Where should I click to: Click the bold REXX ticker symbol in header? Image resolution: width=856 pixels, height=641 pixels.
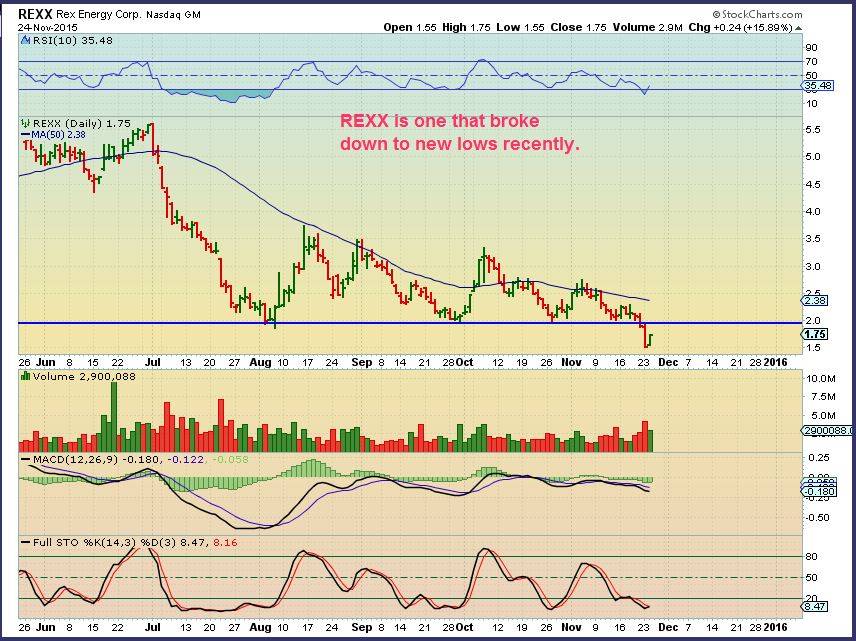tap(35, 14)
